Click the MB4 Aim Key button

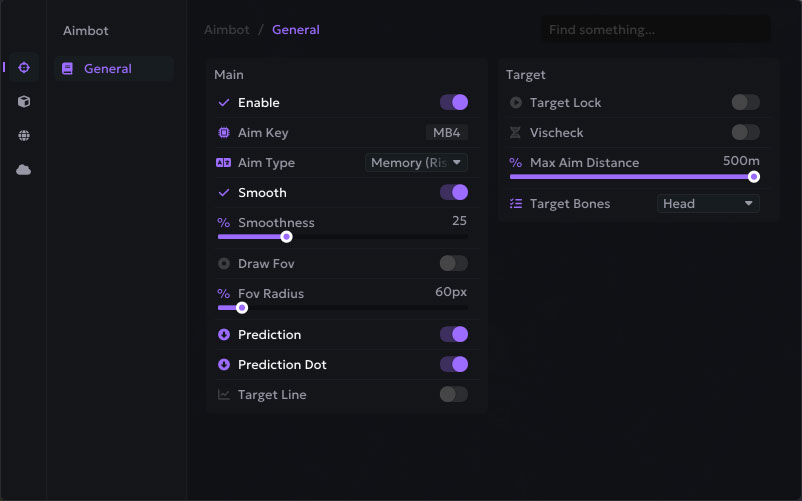447,133
